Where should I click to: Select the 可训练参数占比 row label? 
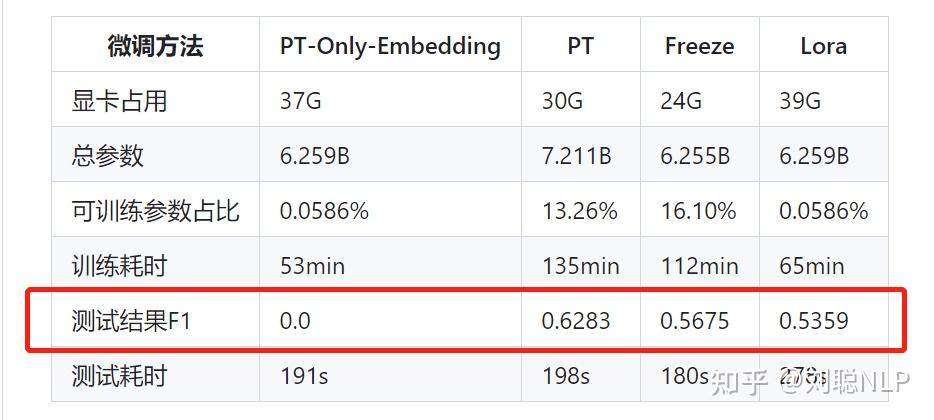pos(156,211)
